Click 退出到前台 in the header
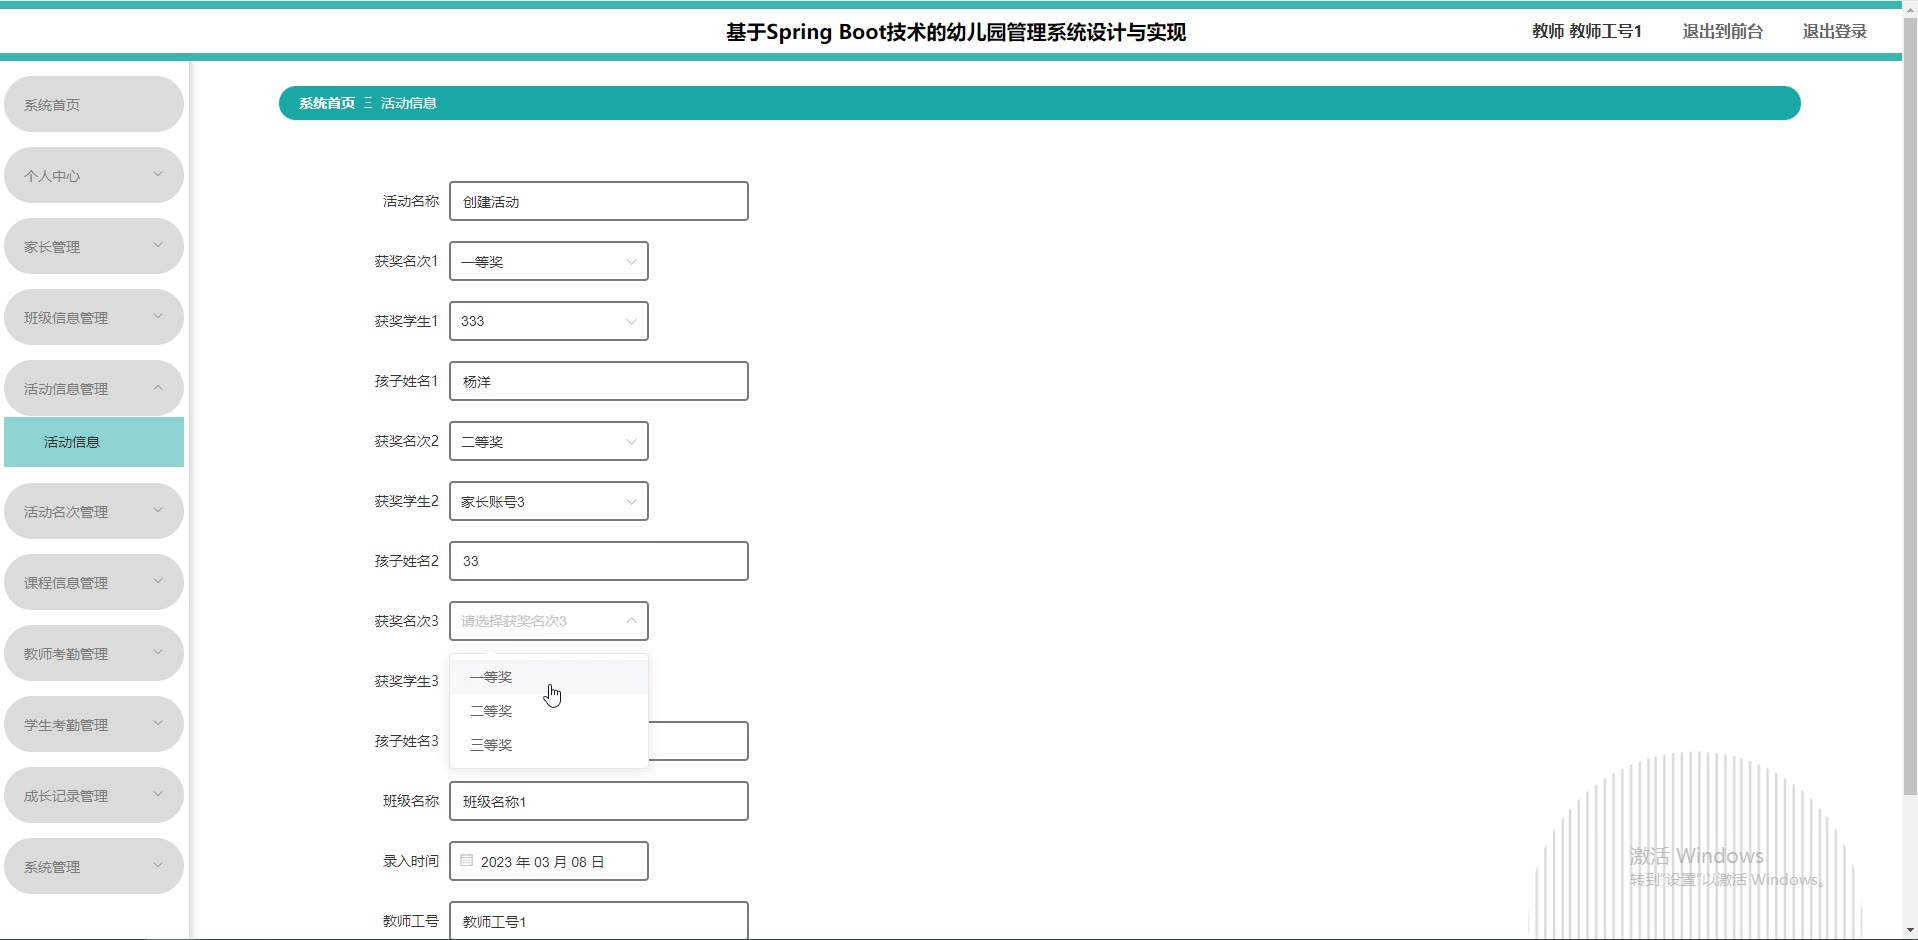The height and width of the screenshot is (940, 1918). point(1722,31)
